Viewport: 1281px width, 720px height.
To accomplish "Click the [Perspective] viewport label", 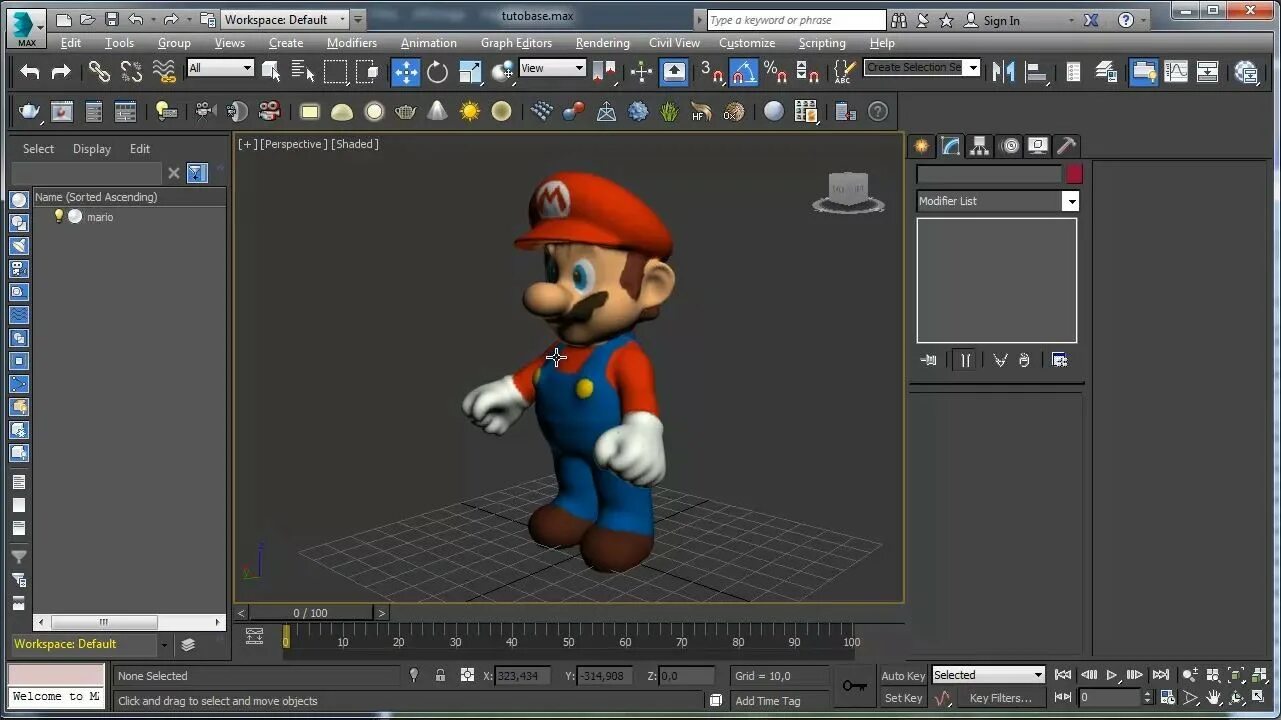I will [294, 144].
